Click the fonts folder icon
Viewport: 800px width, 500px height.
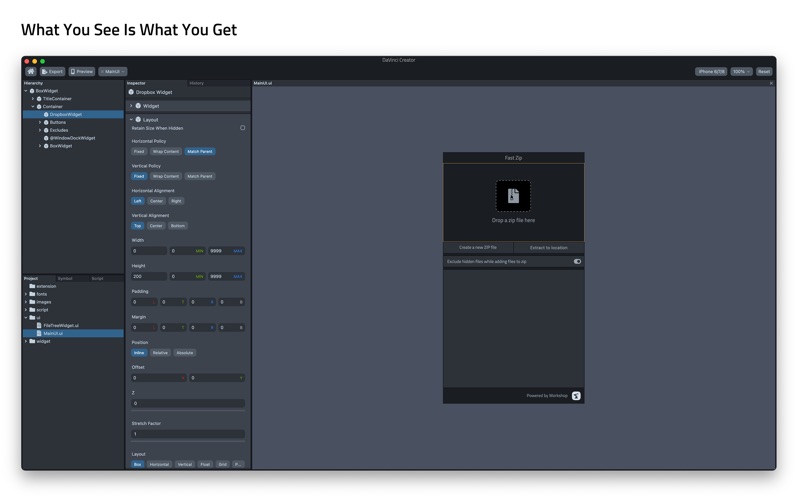[32, 294]
